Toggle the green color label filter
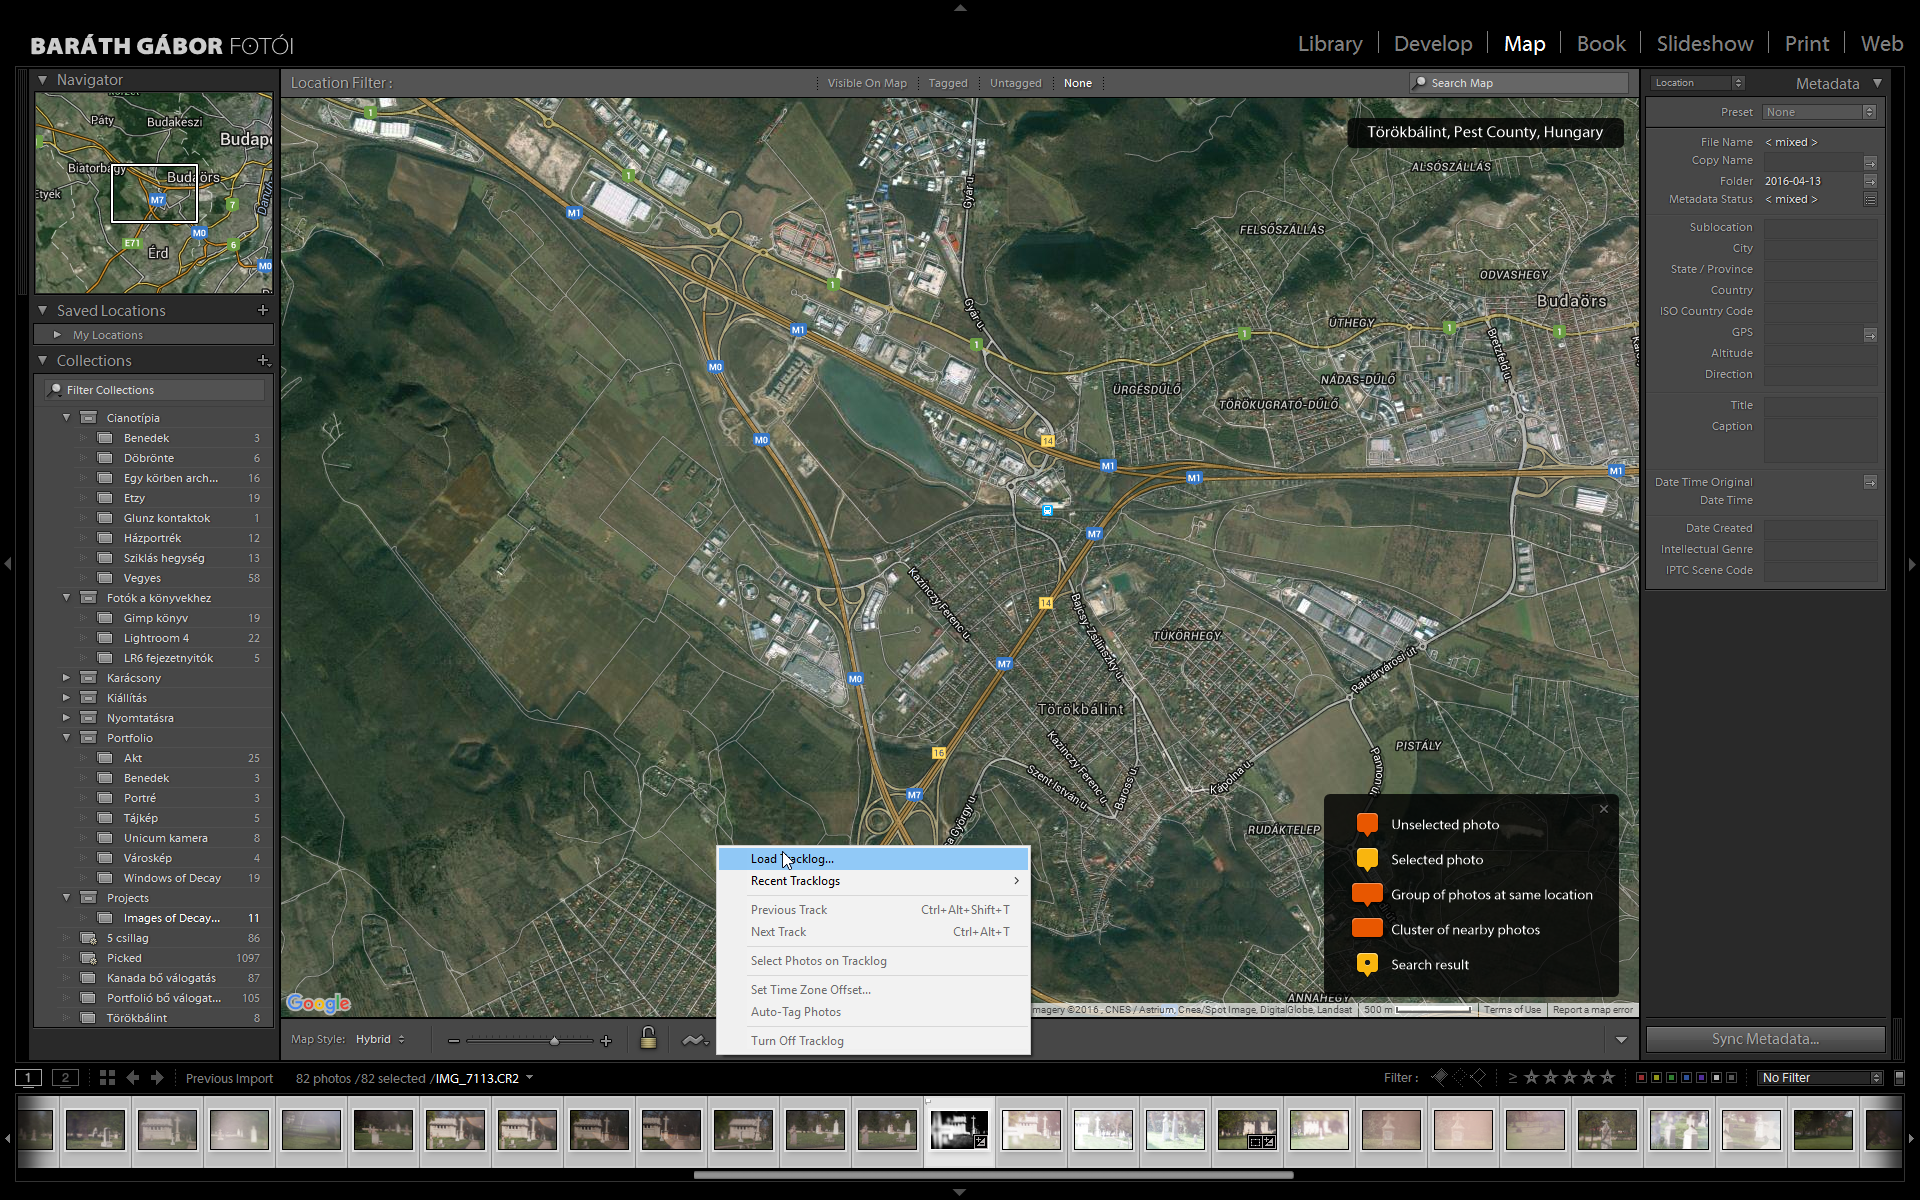1920x1200 pixels. pyautogui.click(x=1671, y=1078)
